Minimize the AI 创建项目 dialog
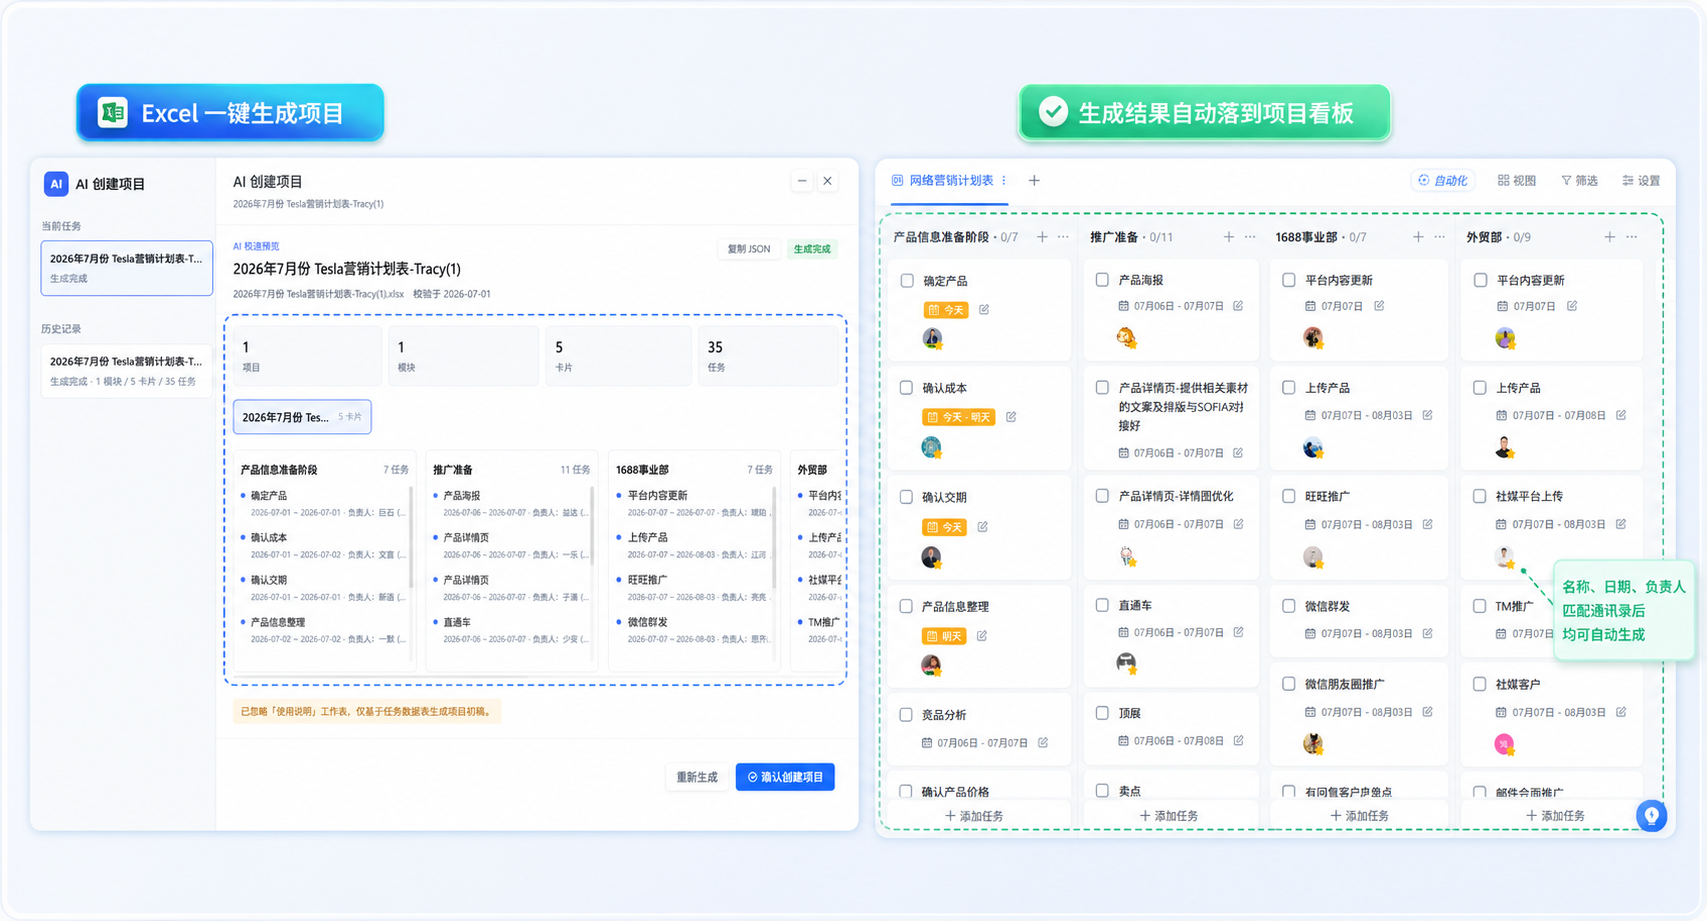Screen dimensions: 1707x921 [x=801, y=181]
